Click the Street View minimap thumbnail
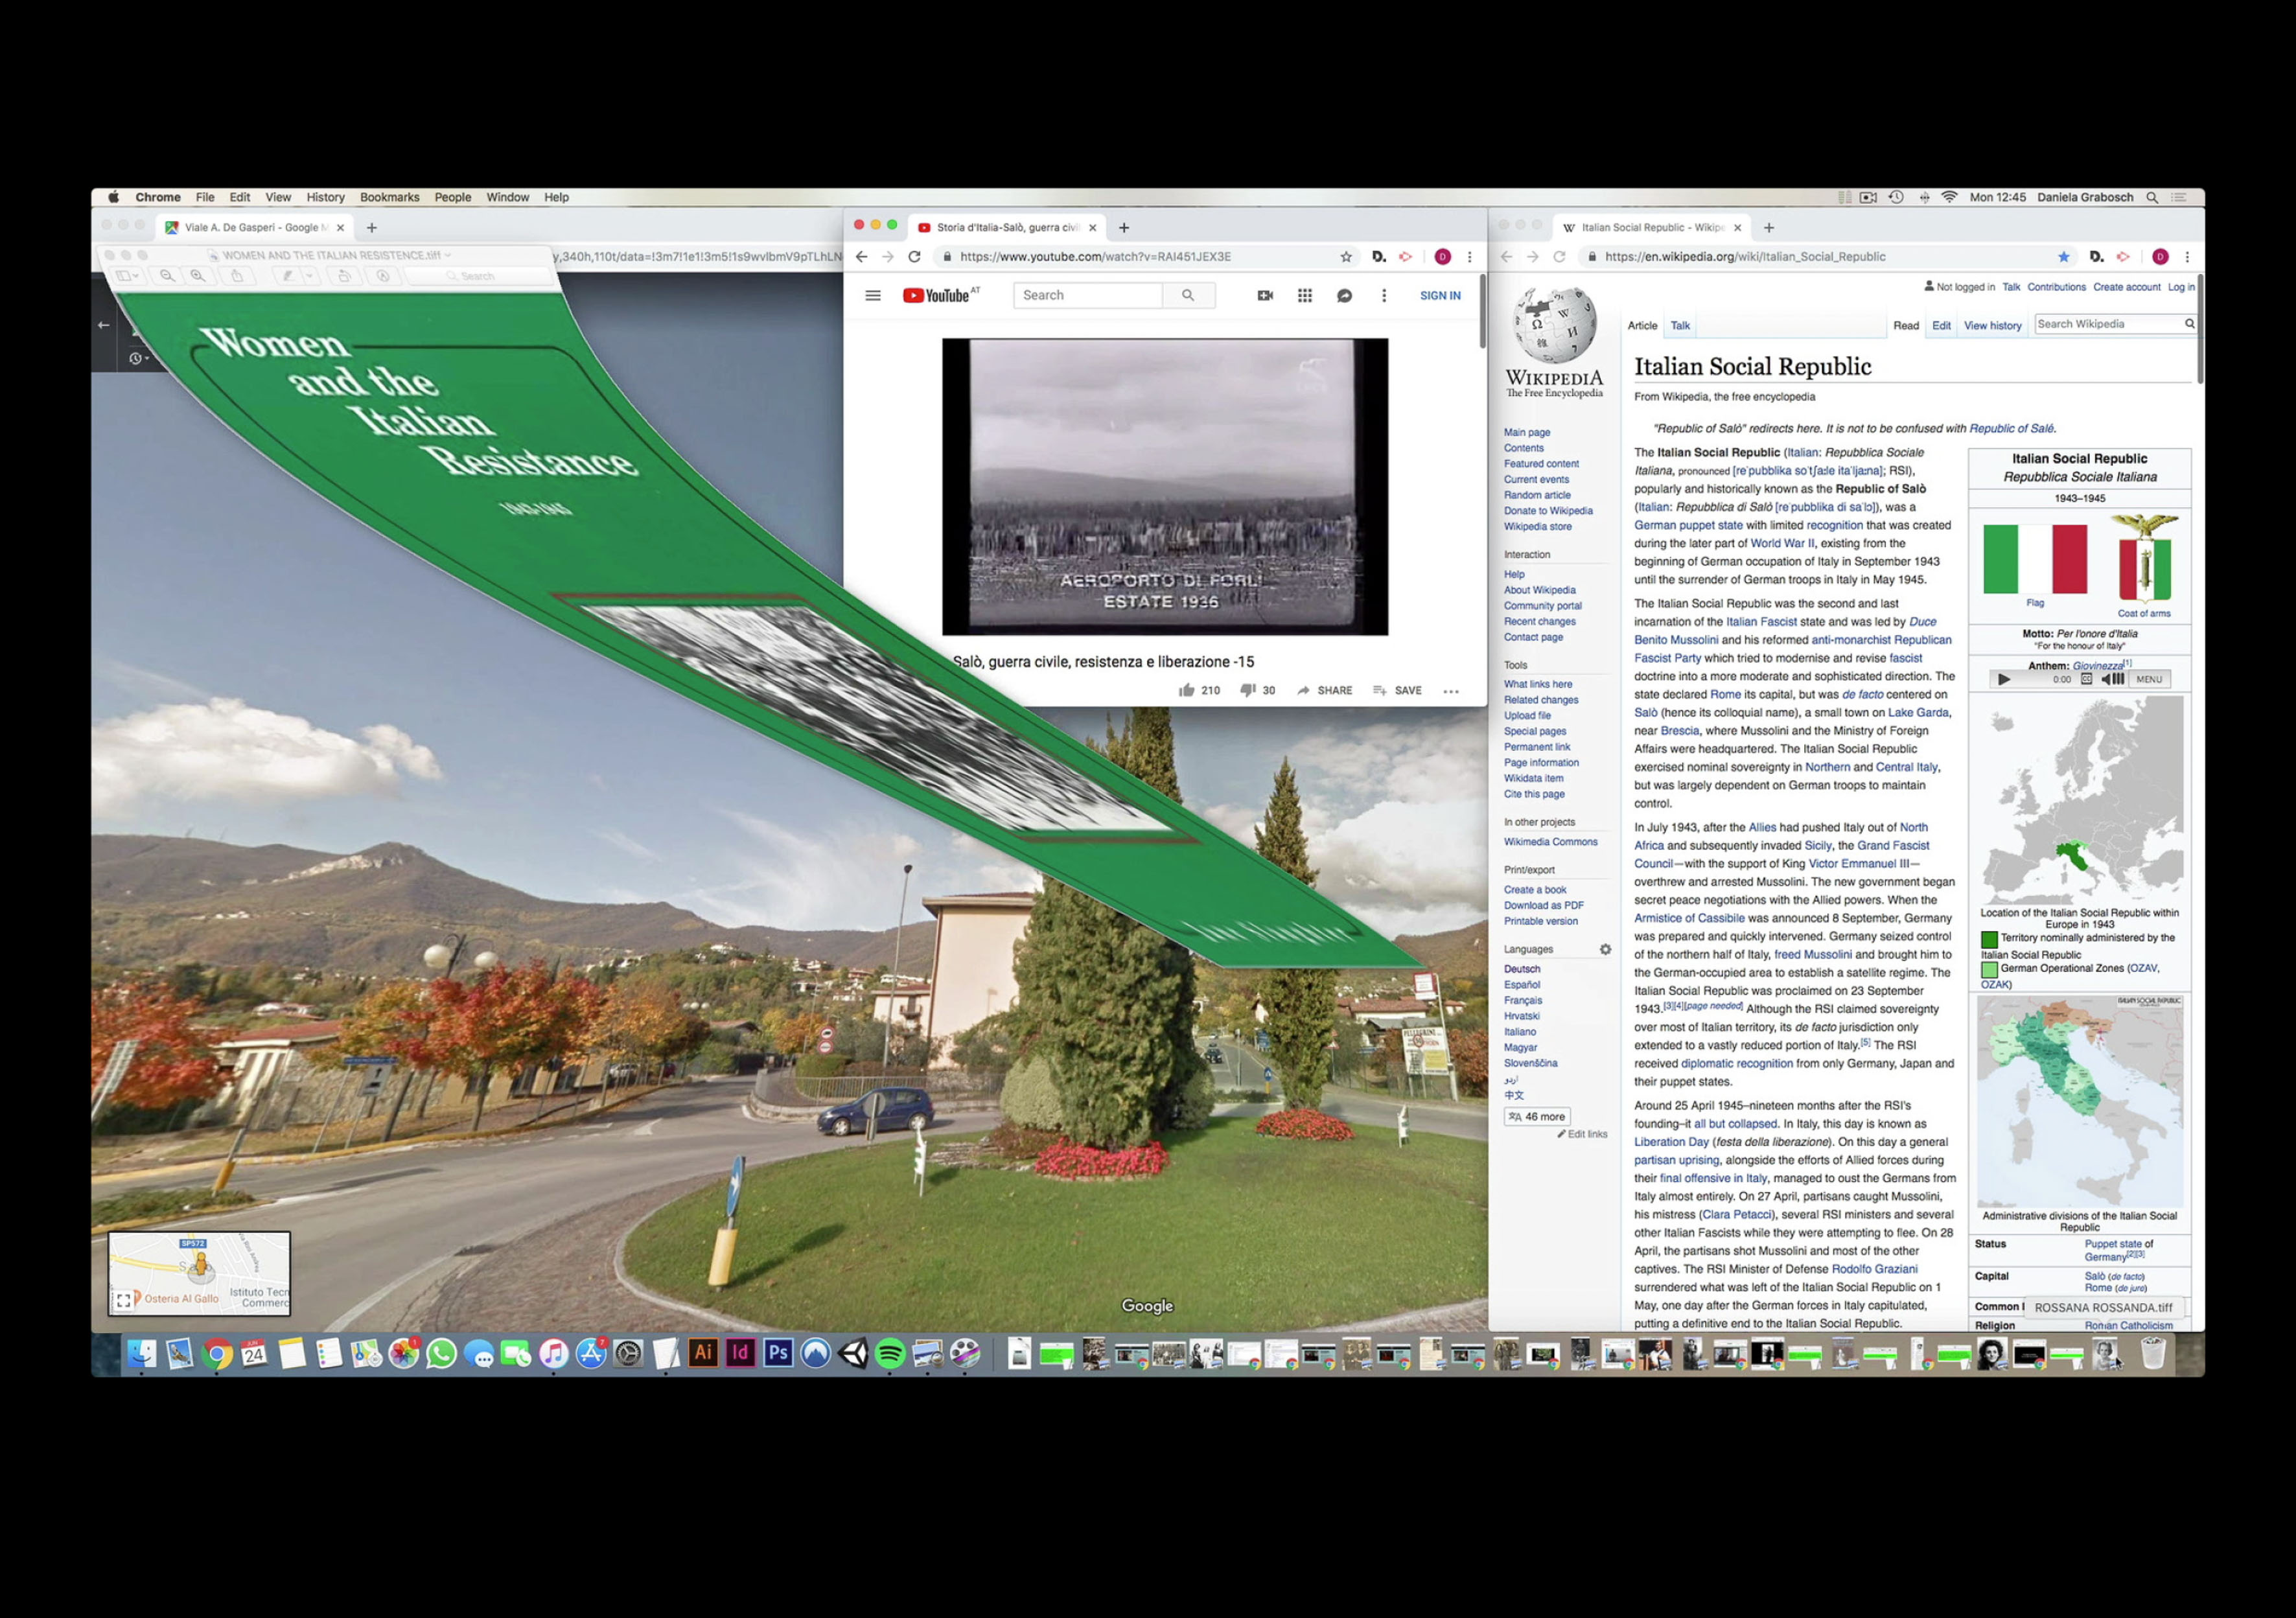The height and width of the screenshot is (1618, 2296). tap(199, 1272)
